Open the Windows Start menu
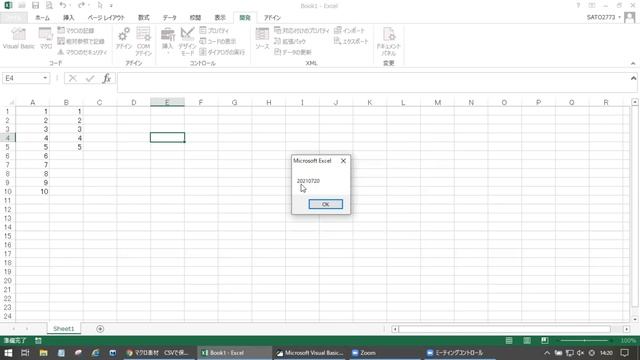640x360 pixels. click(x=8, y=353)
